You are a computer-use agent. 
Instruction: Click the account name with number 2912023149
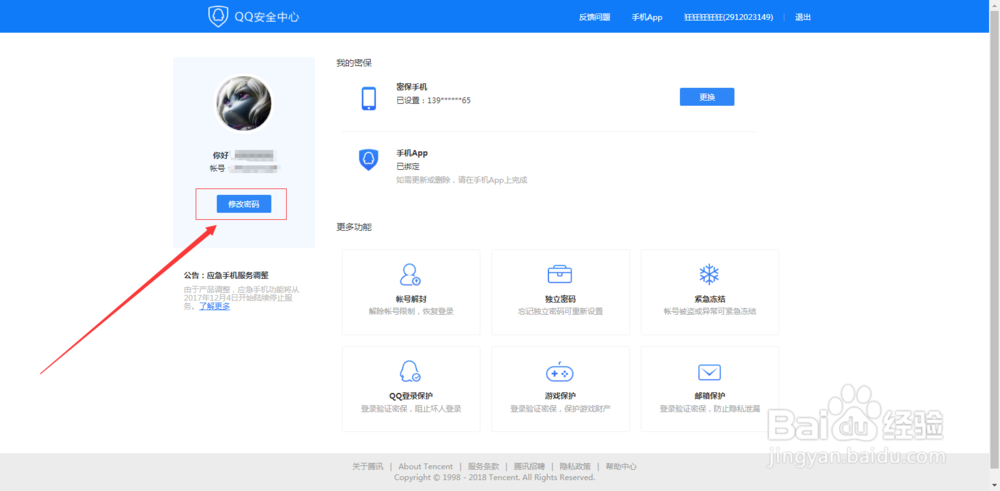728,17
